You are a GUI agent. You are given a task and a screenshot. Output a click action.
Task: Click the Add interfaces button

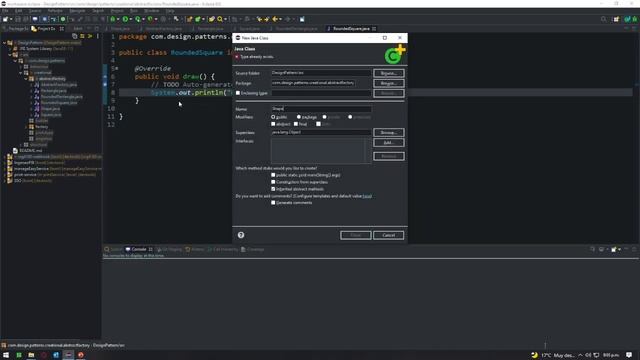click(x=389, y=143)
